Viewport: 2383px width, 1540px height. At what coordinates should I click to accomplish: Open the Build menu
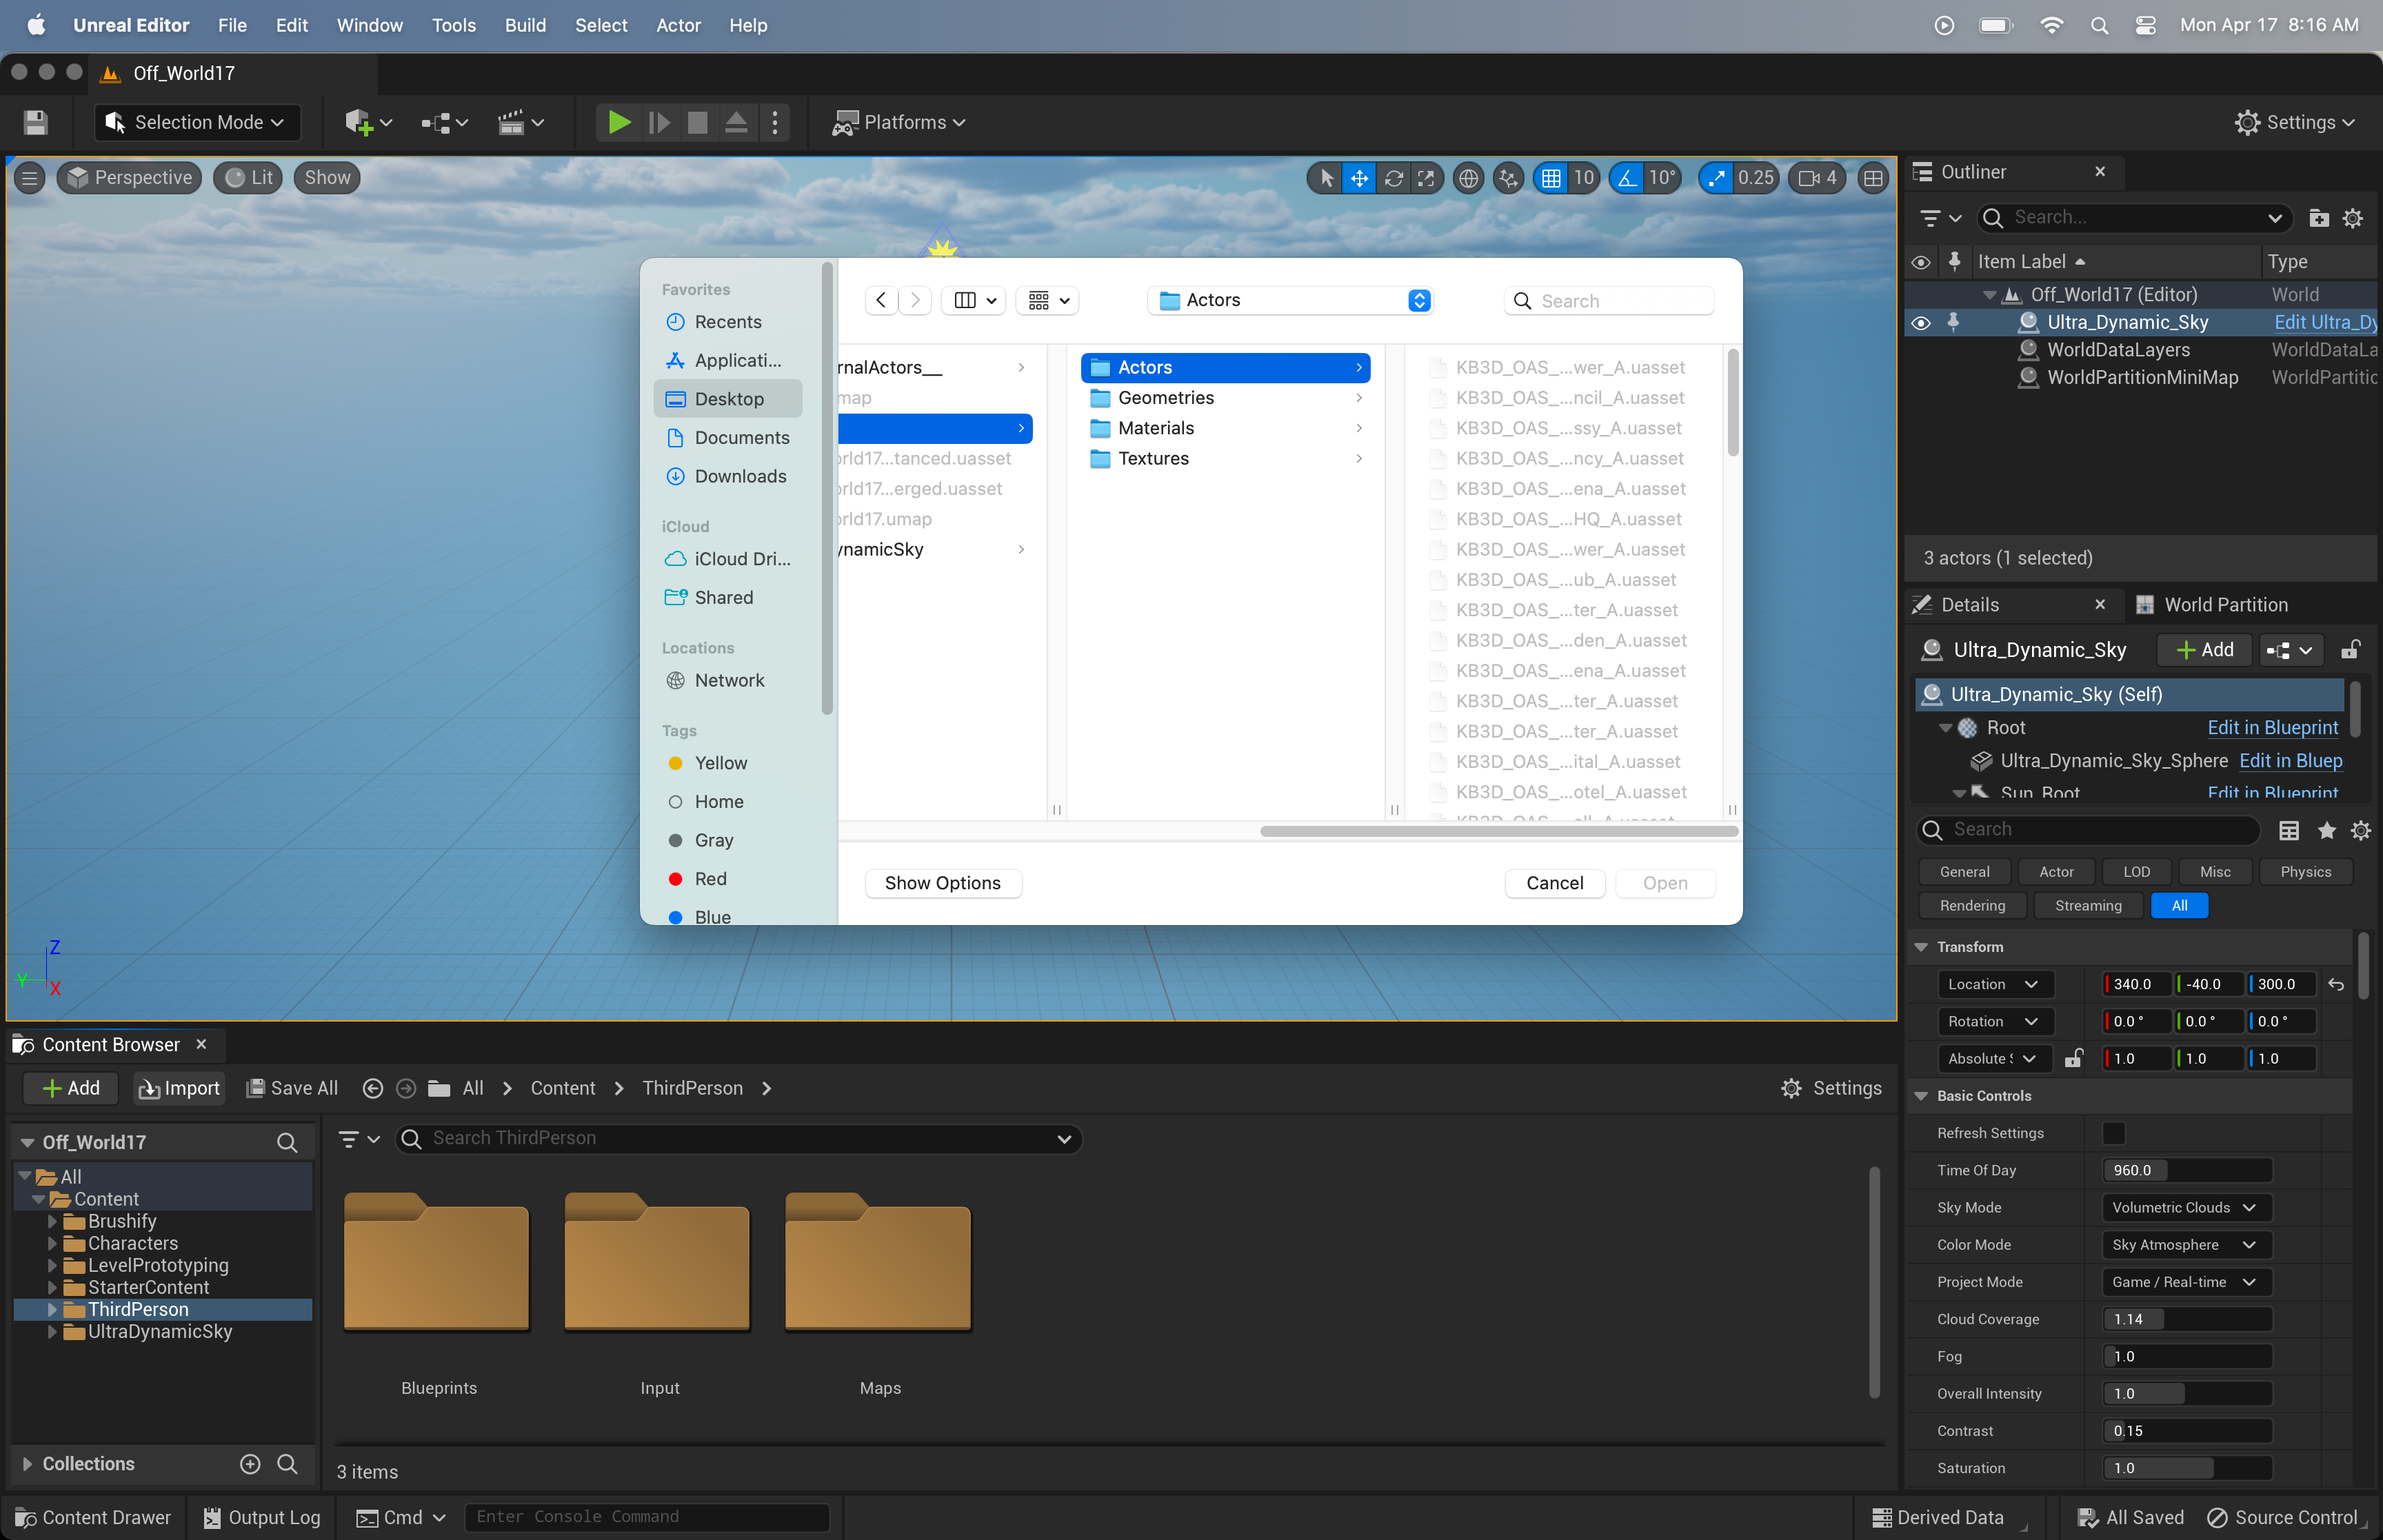(525, 25)
